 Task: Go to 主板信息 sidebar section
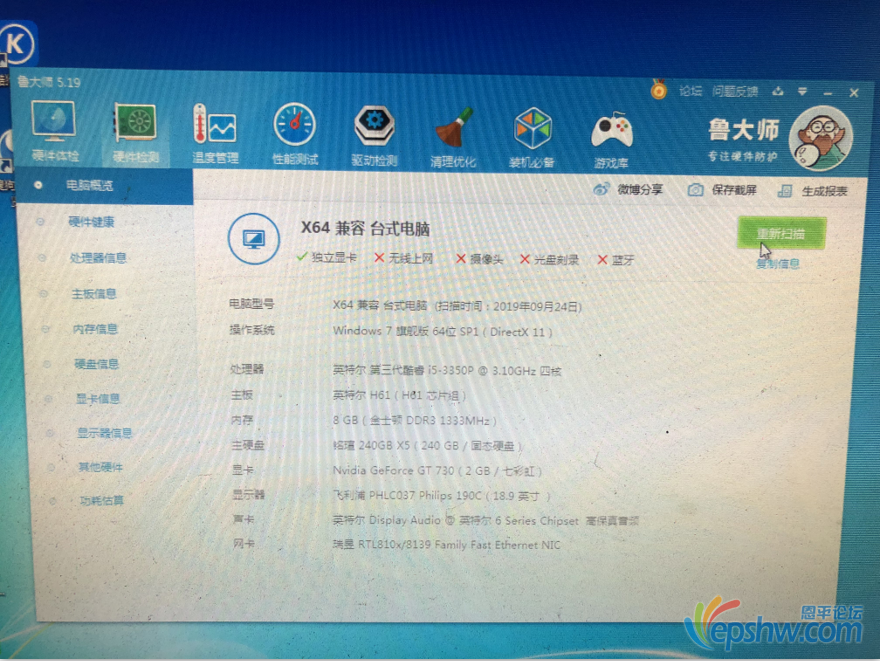[x=94, y=293]
